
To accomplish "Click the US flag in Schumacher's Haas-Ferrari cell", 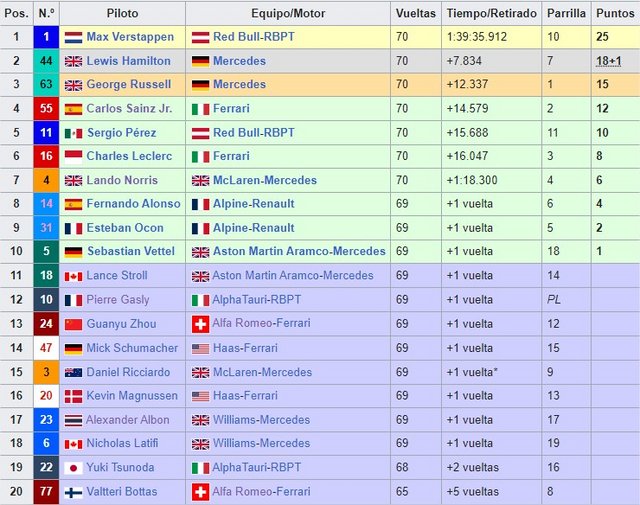I will click(x=200, y=349).
